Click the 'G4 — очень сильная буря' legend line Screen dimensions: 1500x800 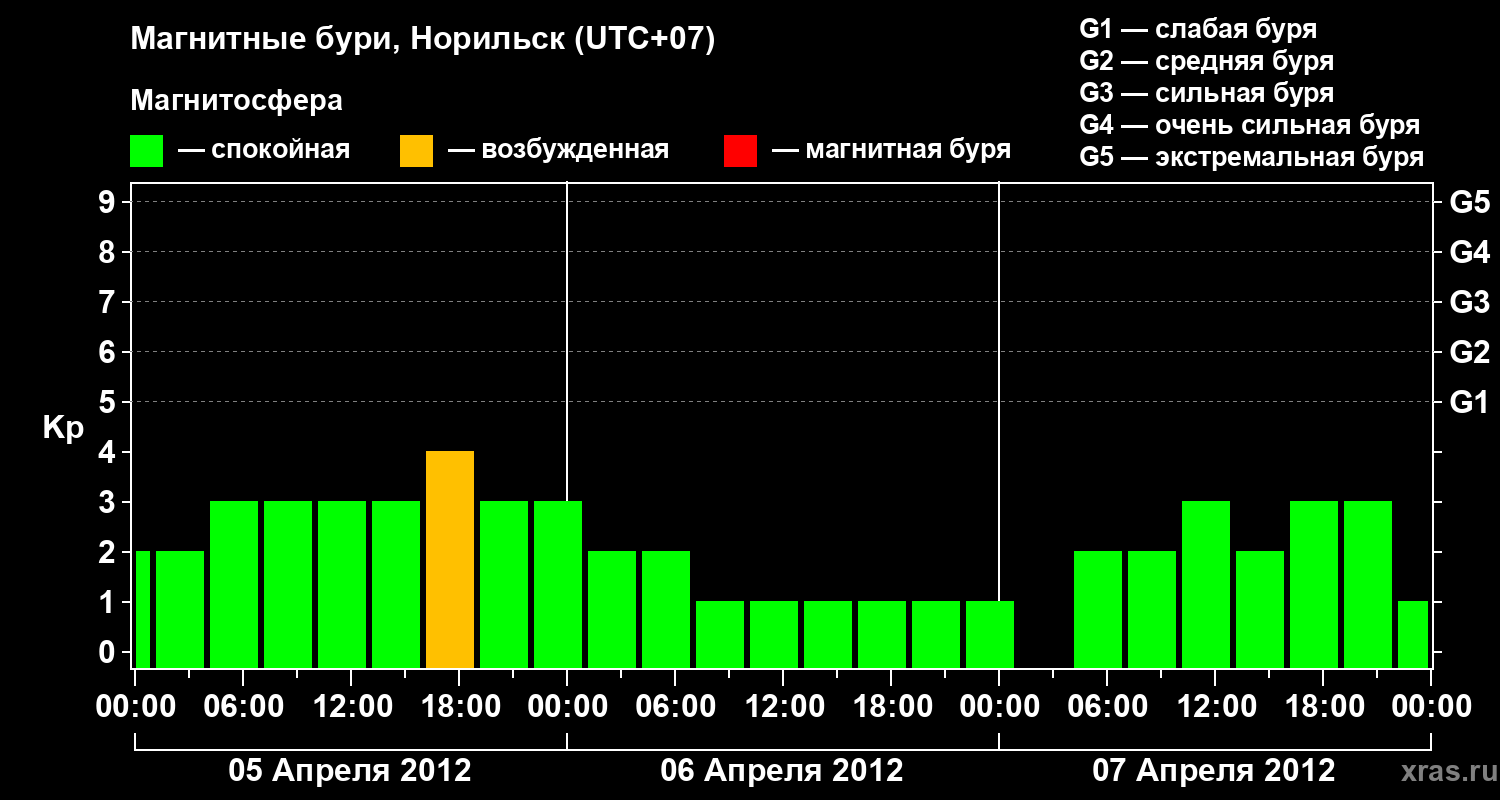point(1250,125)
